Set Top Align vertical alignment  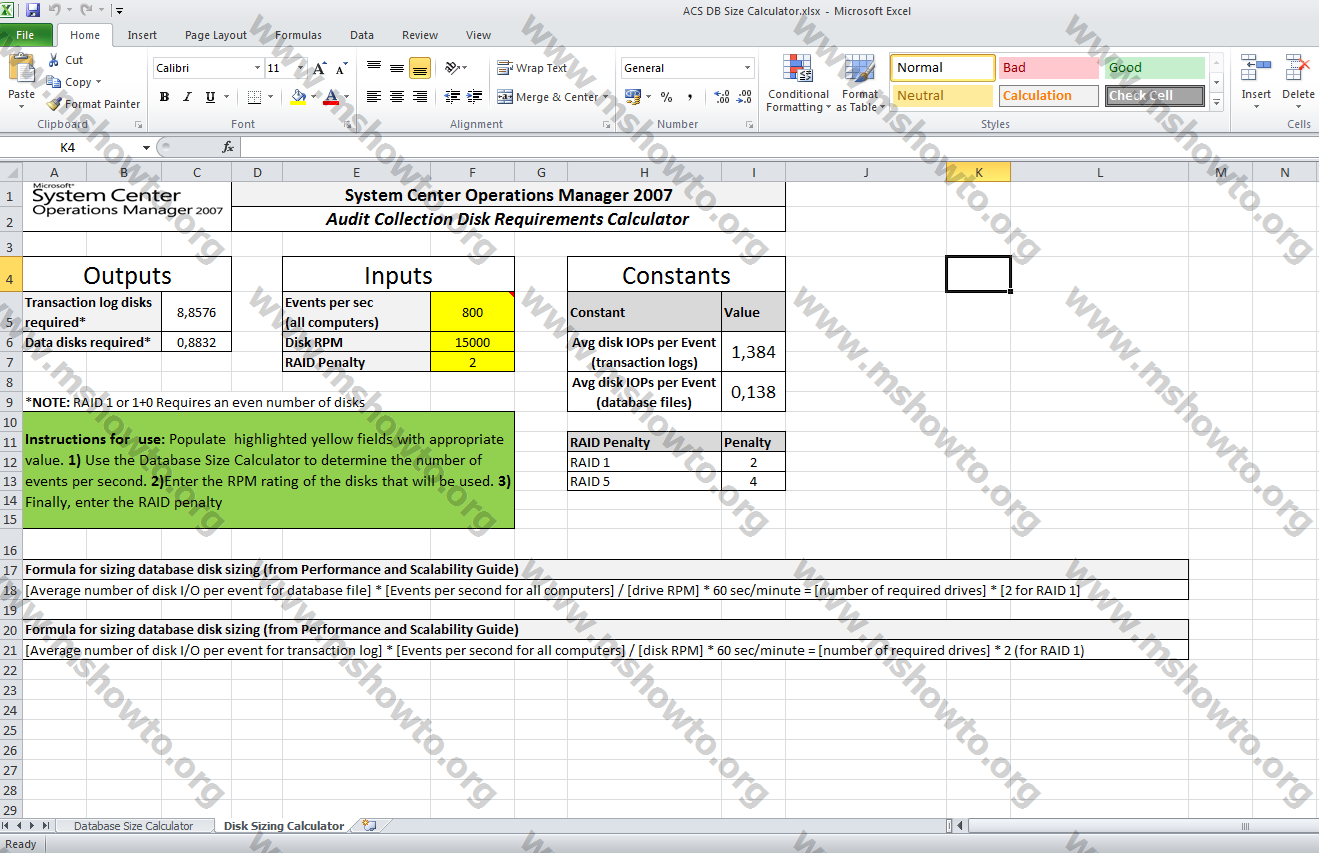pos(374,67)
